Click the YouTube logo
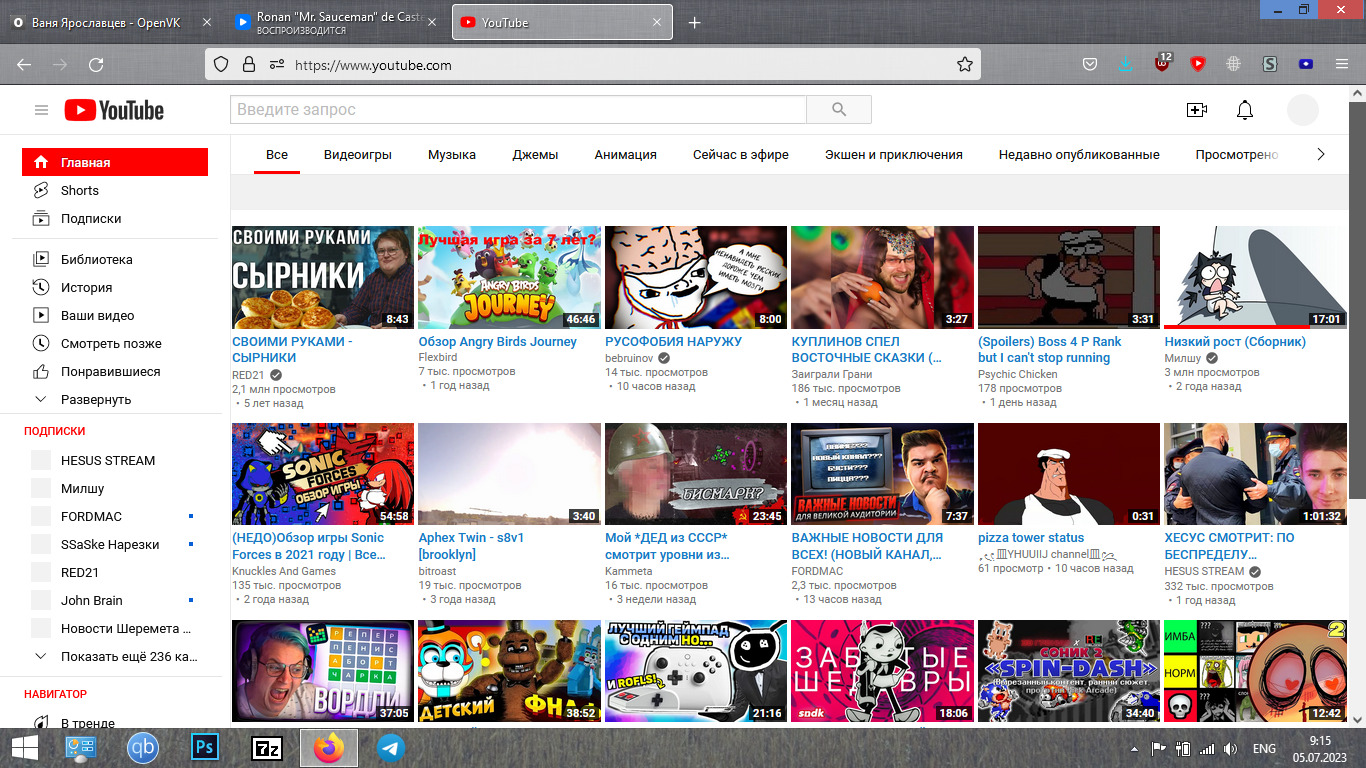This screenshot has width=1366, height=768. [x=114, y=110]
